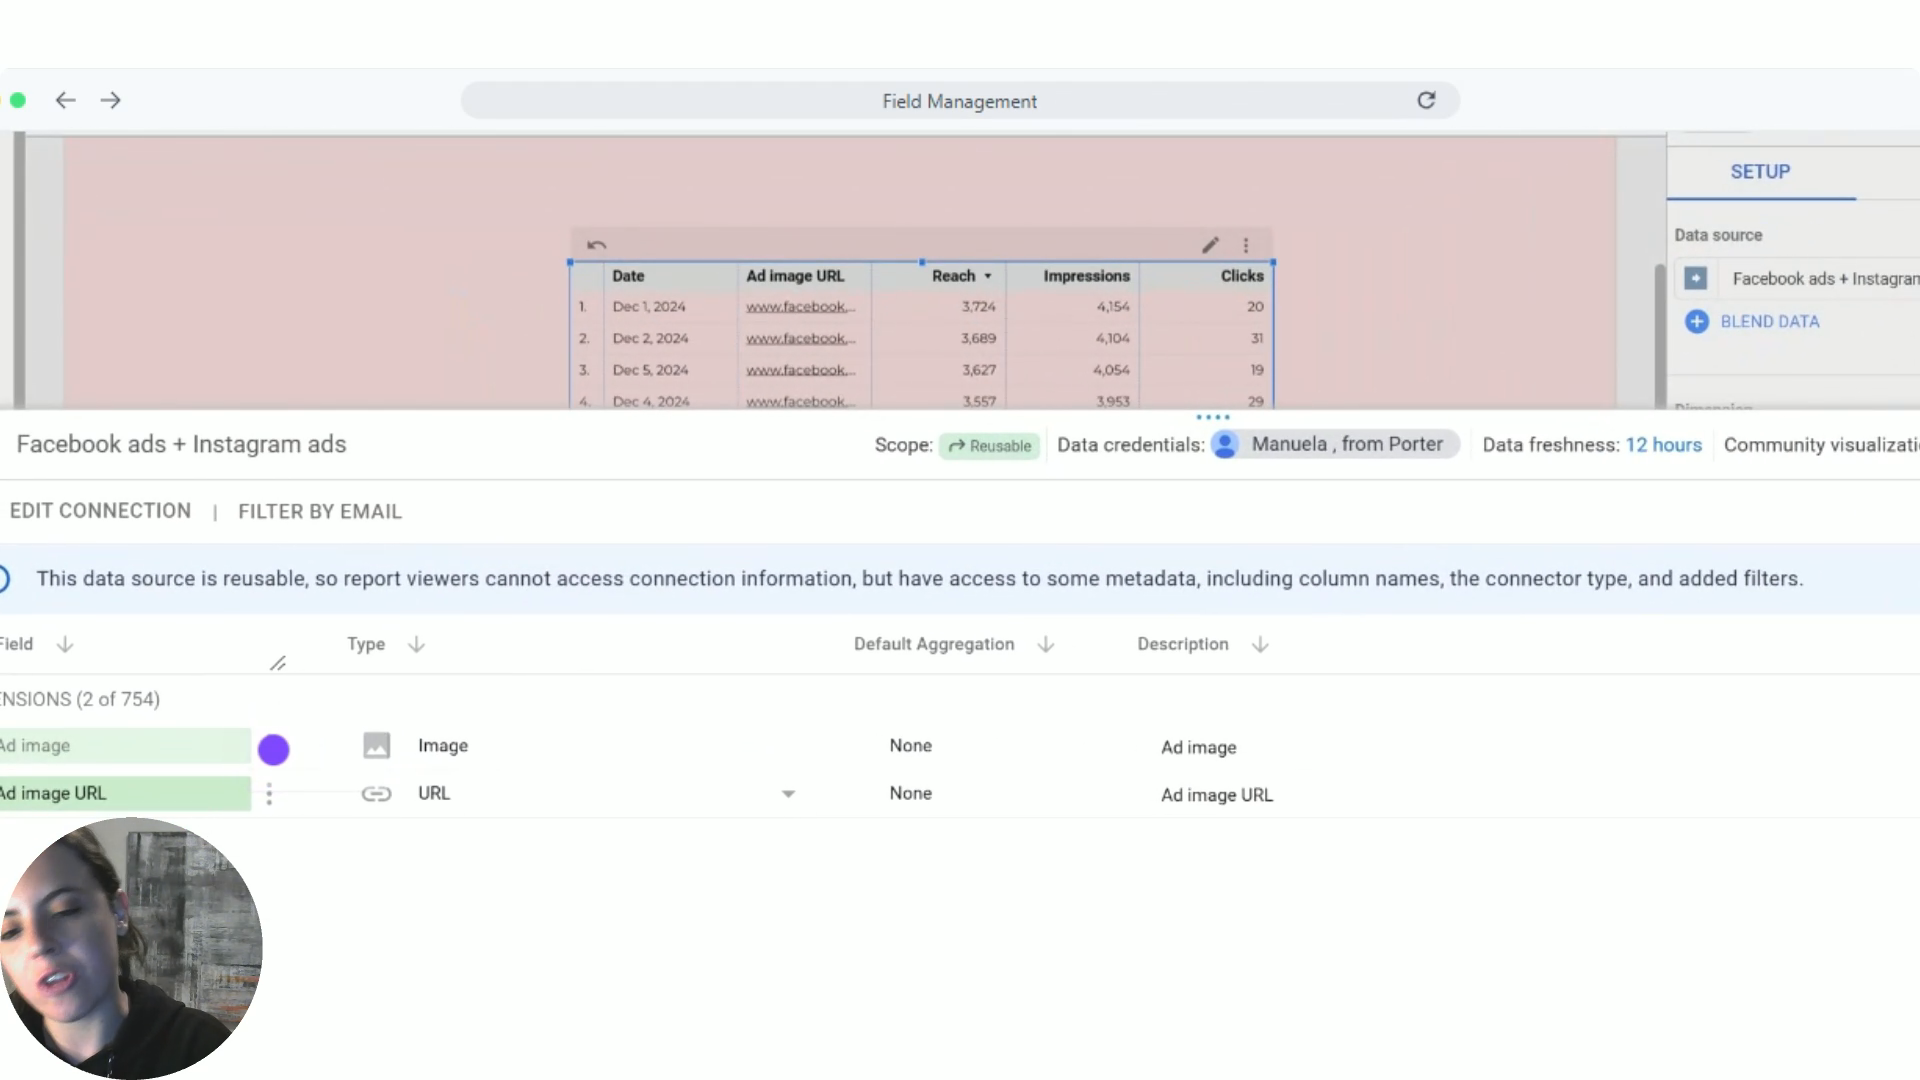Screen dimensions: 1920x1080
Task: Sort by Default Aggregation arrow
Action: pyautogui.click(x=1046, y=645)
